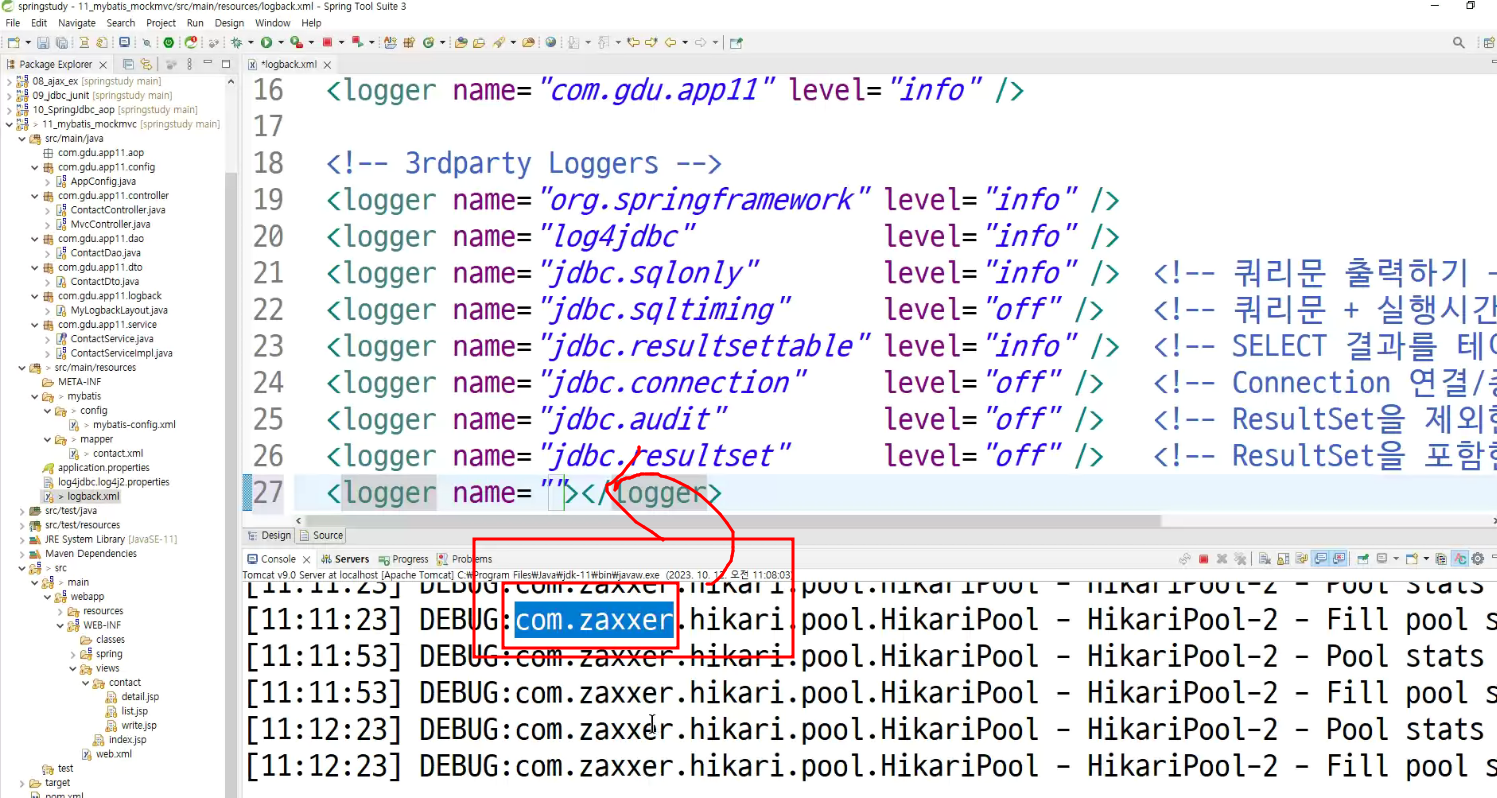Toggle Scroll Lock in Console toolbar
Screen dimensions: 1497x798
coord(1283,559)
